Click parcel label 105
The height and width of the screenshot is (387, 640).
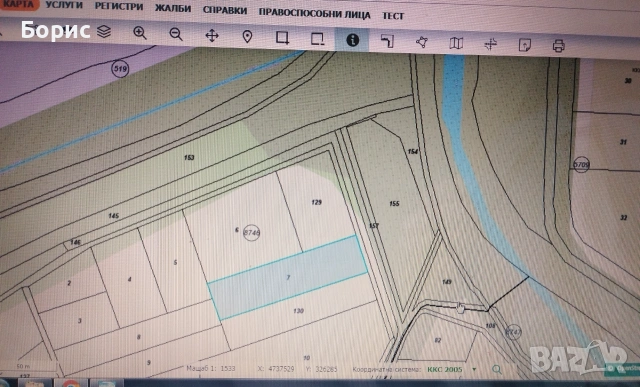(x=491, y=325)
